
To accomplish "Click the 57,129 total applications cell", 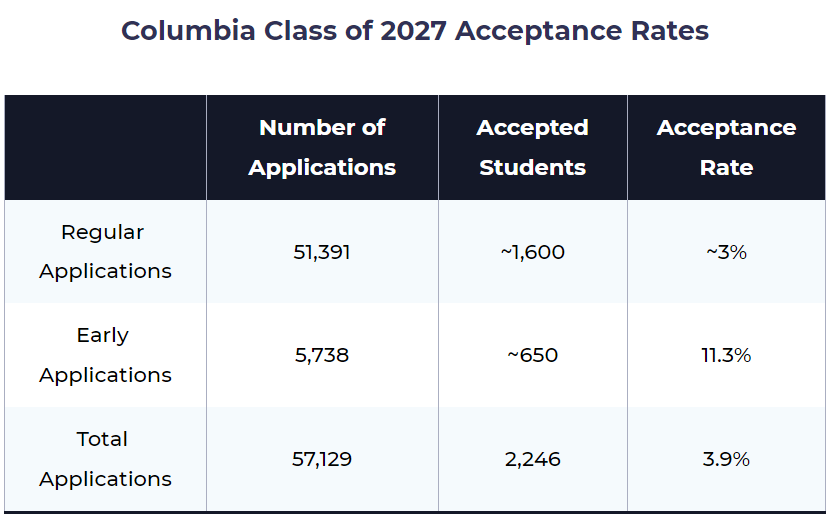I will 322,459.
